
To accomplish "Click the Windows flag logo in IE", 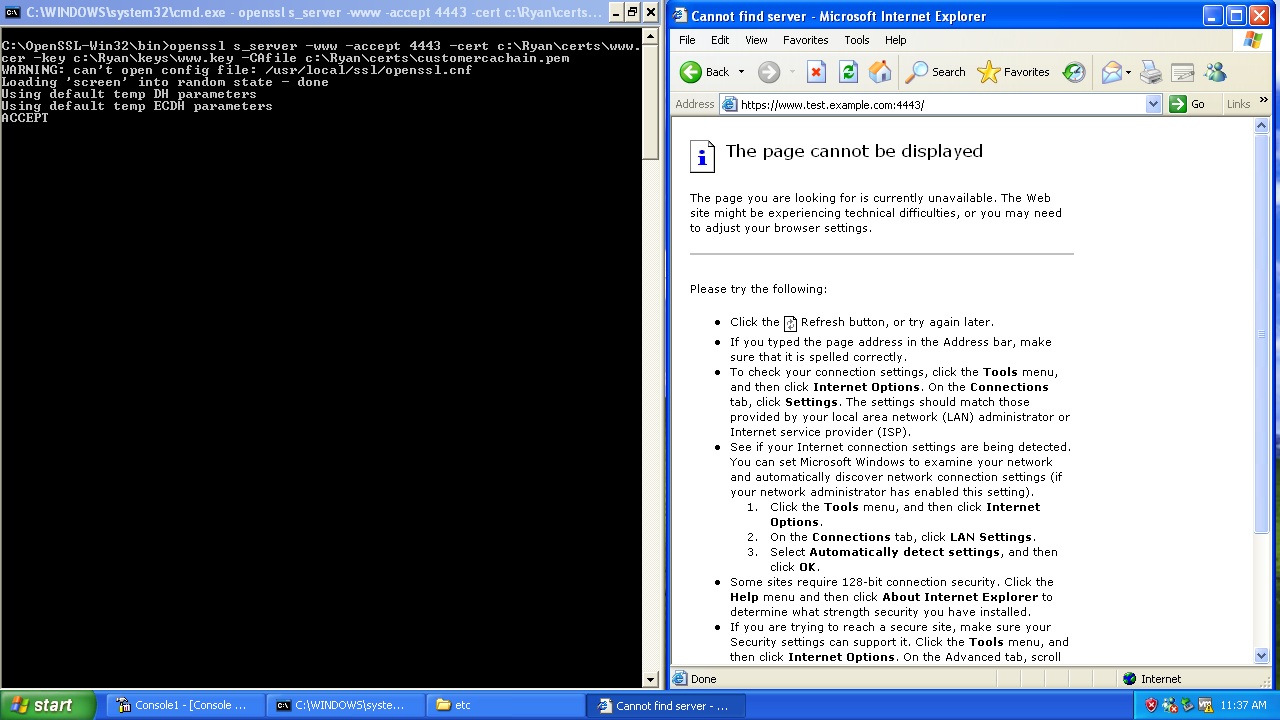I will point(1253,40).
